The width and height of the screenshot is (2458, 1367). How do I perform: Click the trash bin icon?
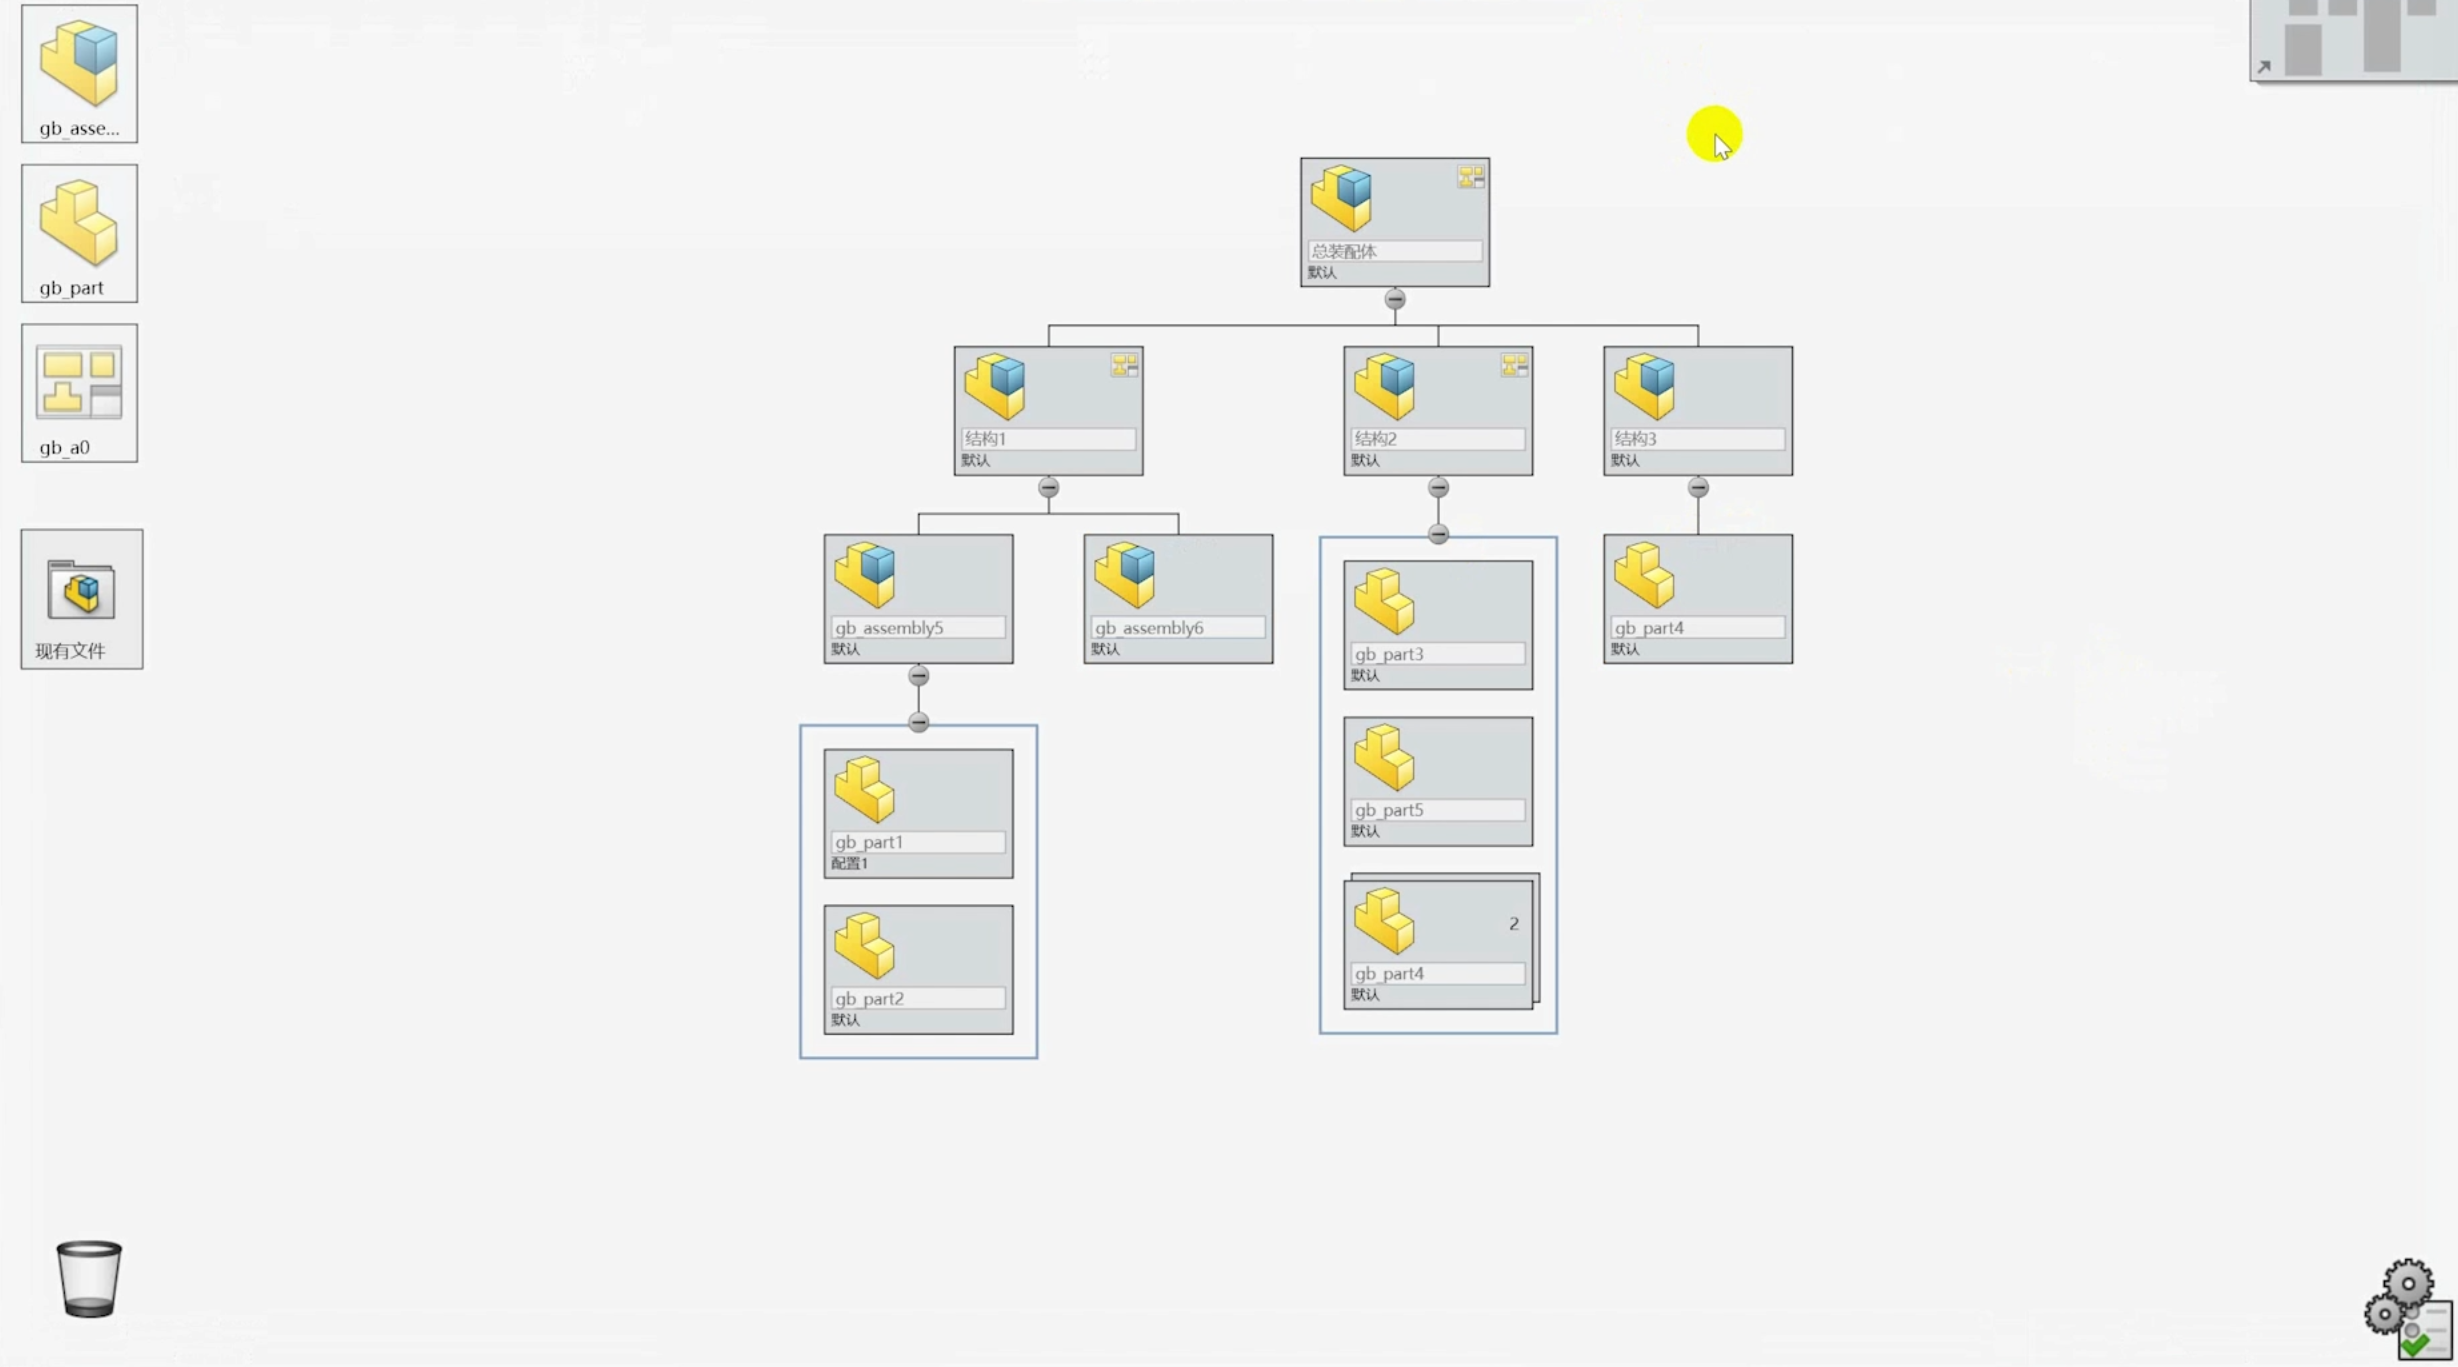point(89,1278)
